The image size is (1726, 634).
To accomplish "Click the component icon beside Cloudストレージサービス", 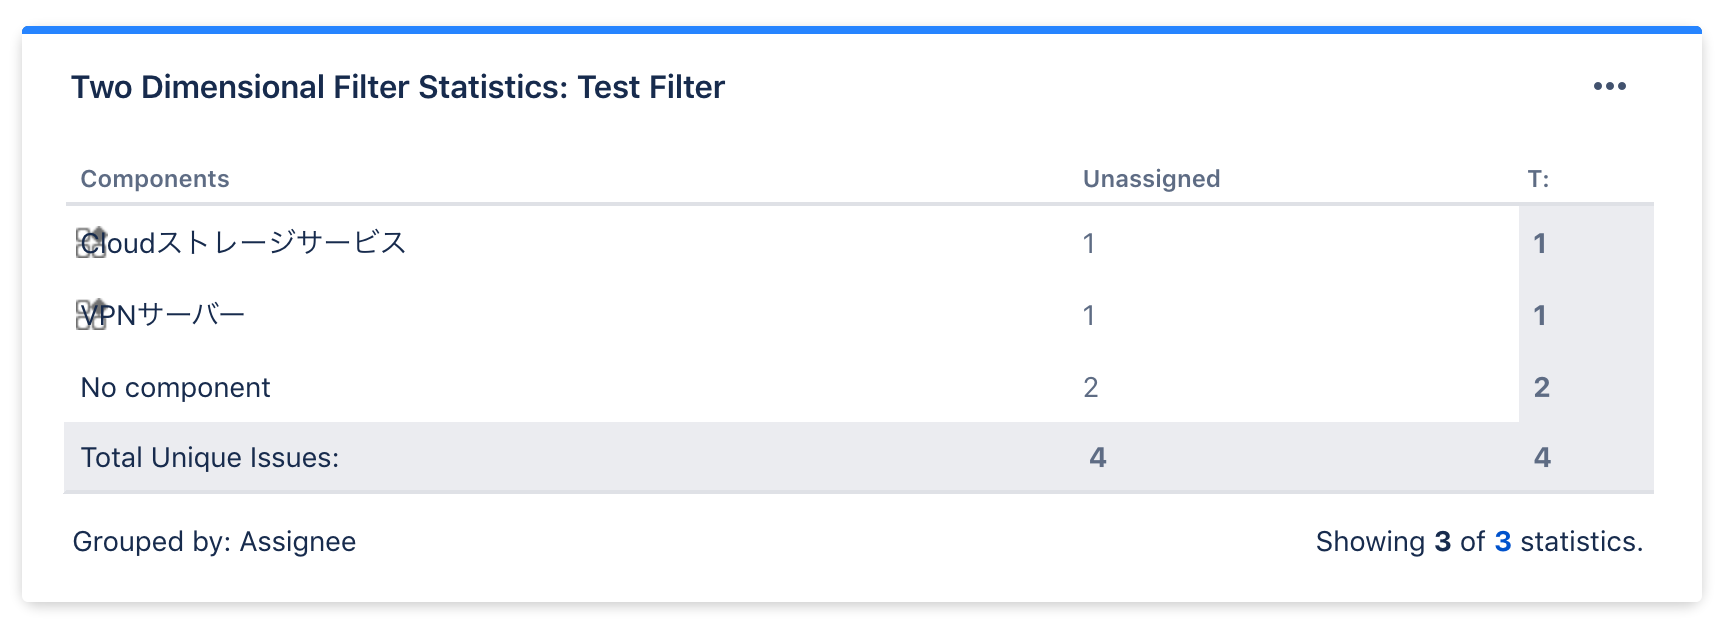I will click(x=91, y=240).
